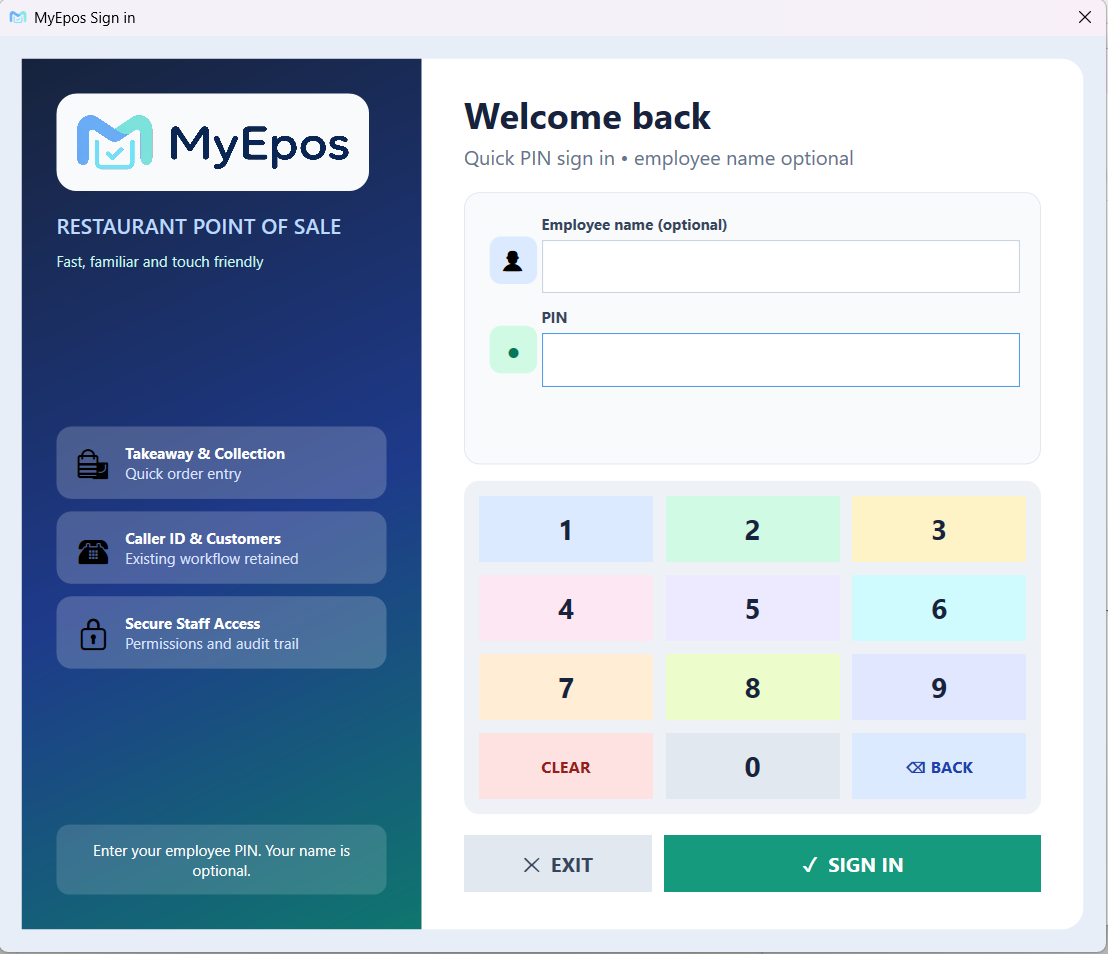This screenshot has width=1108, height=954.
Task: Click the Caller ID & Customers title
Action: click(x=203, y=538)
